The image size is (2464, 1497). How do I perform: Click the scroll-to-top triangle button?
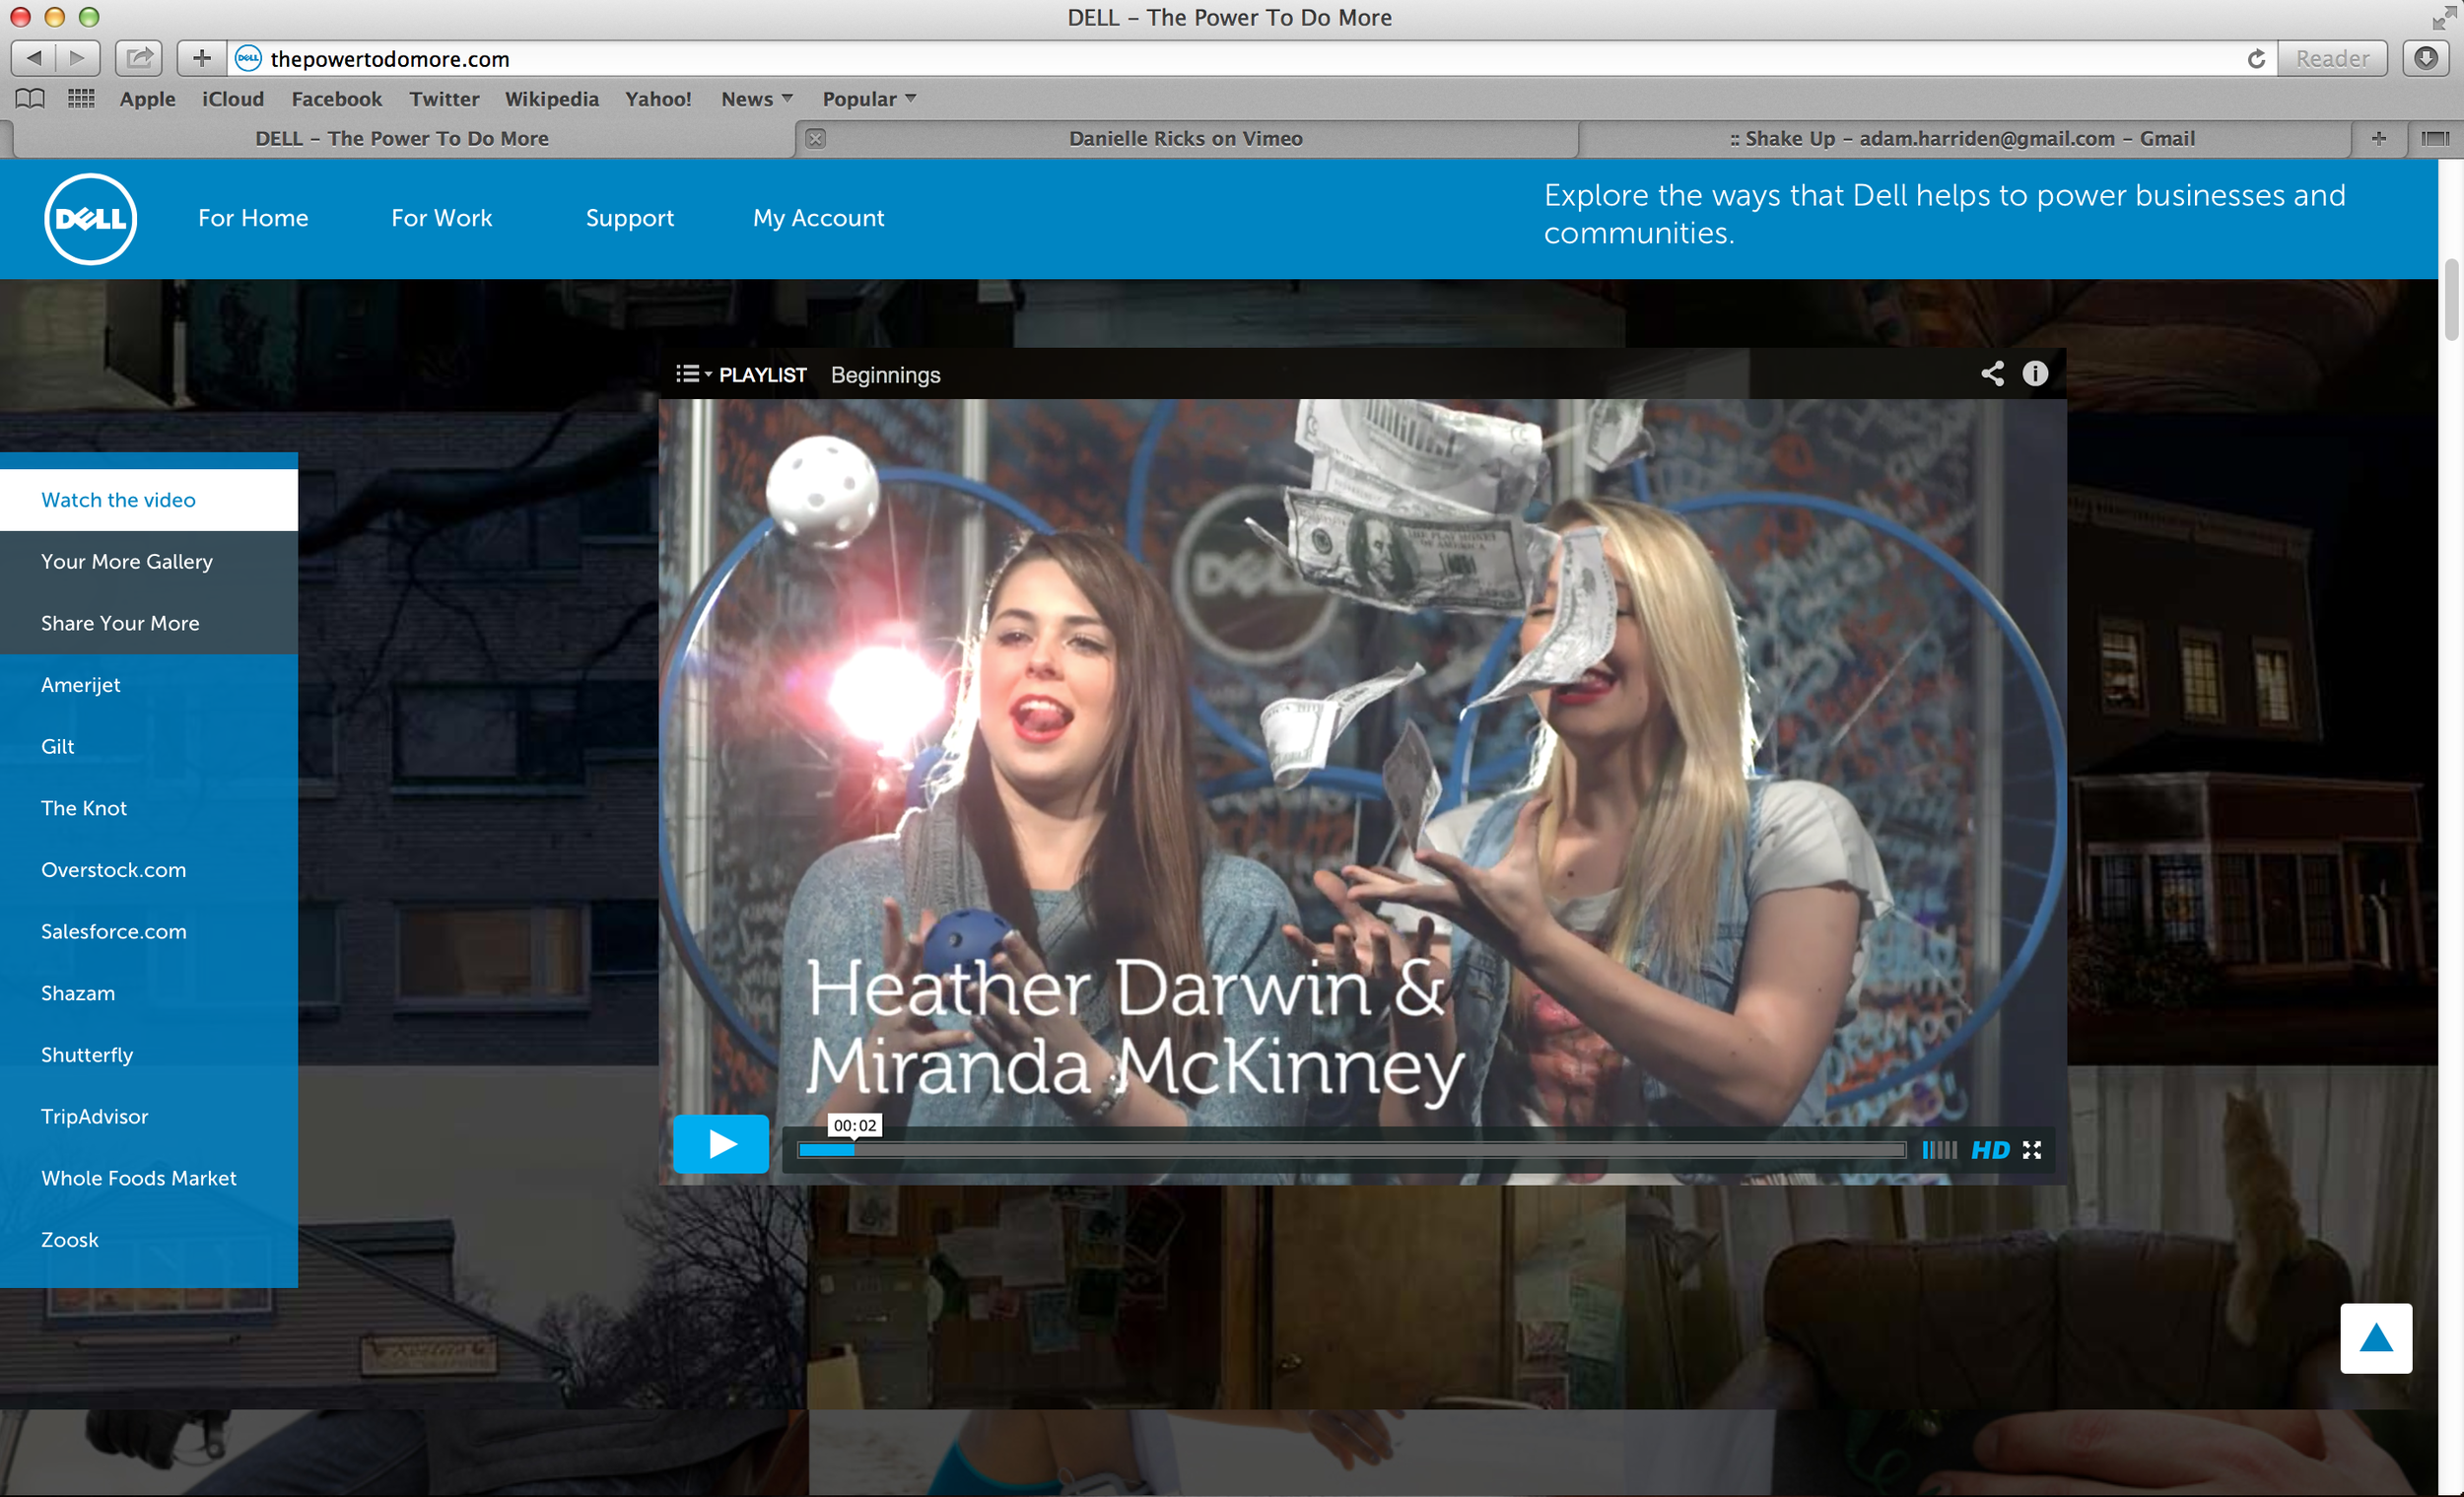tap(2376, 1338)
